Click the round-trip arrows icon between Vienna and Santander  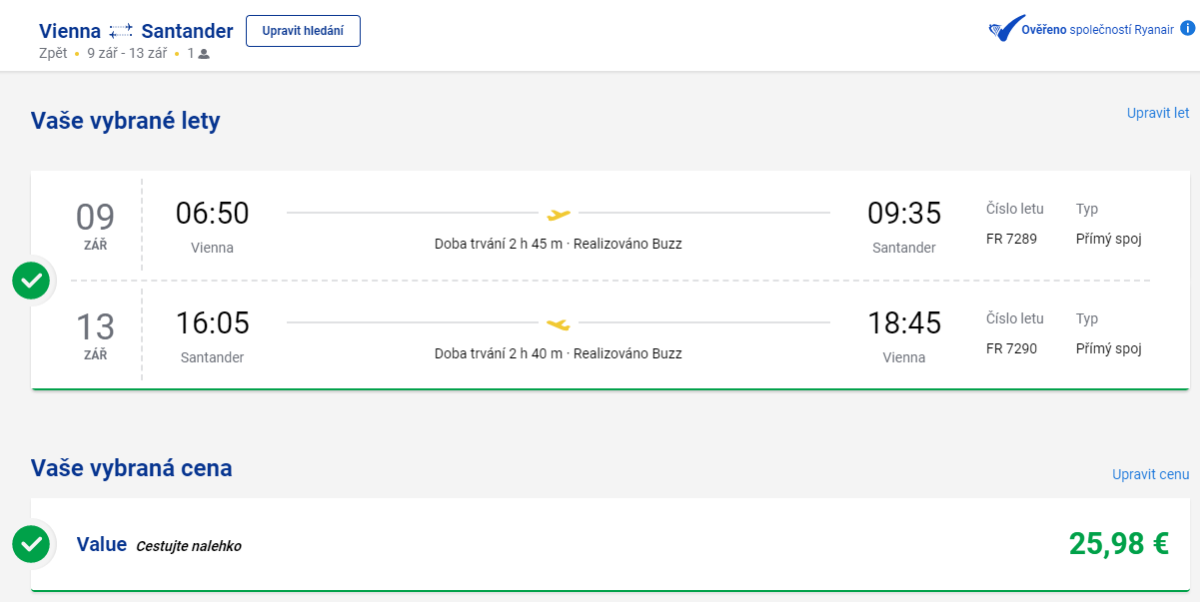click(x=121, y=31)
